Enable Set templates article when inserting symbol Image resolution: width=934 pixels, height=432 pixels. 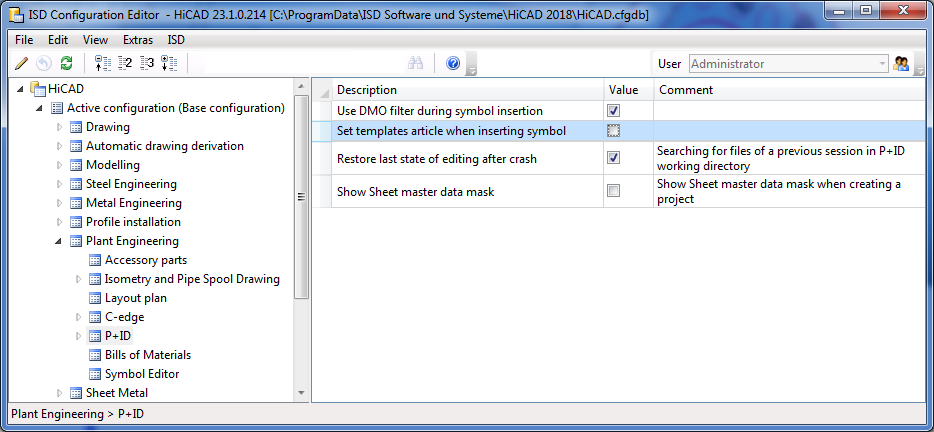point(613,131)
